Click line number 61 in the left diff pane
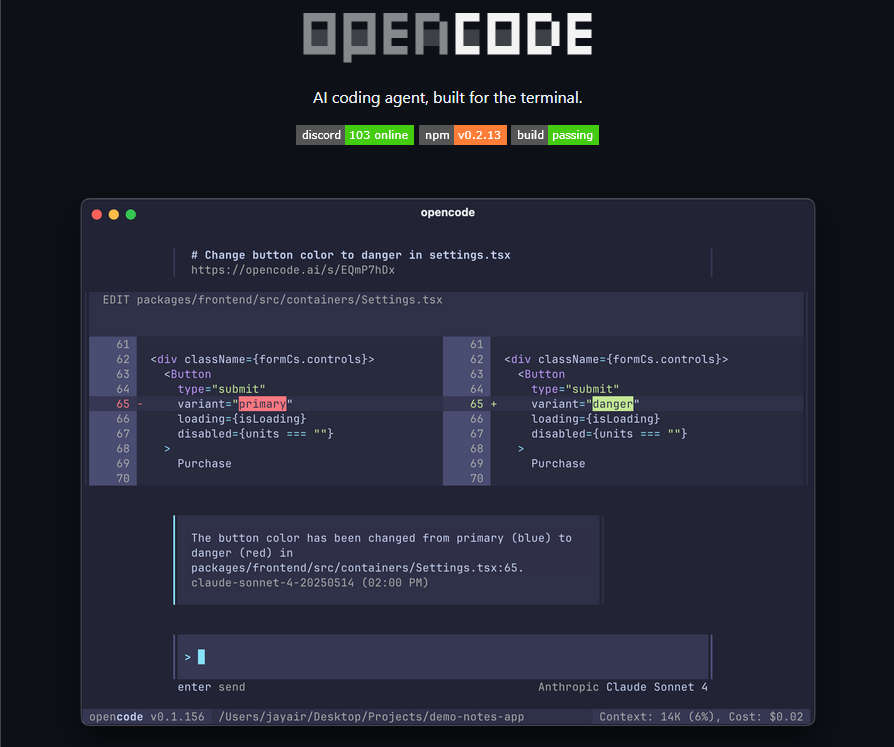Image resolution: width=894 pixels, height=747 pixels. pos(123,344)
